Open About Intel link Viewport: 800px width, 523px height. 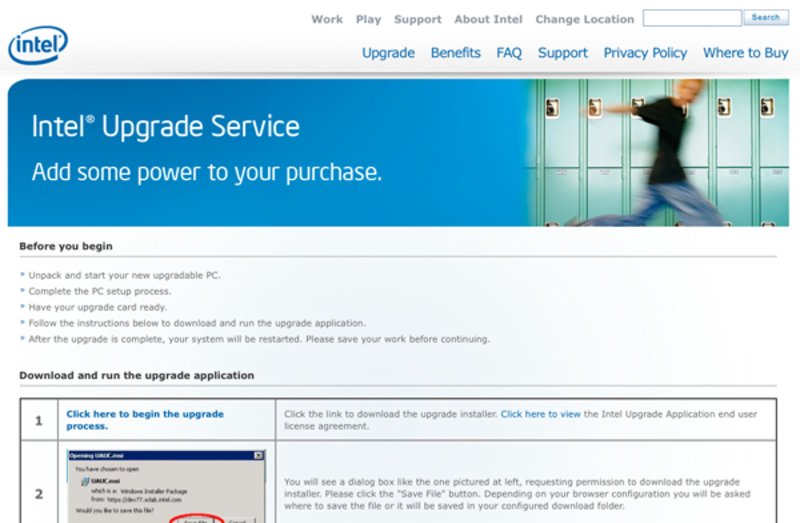click(x=488, y=19)
